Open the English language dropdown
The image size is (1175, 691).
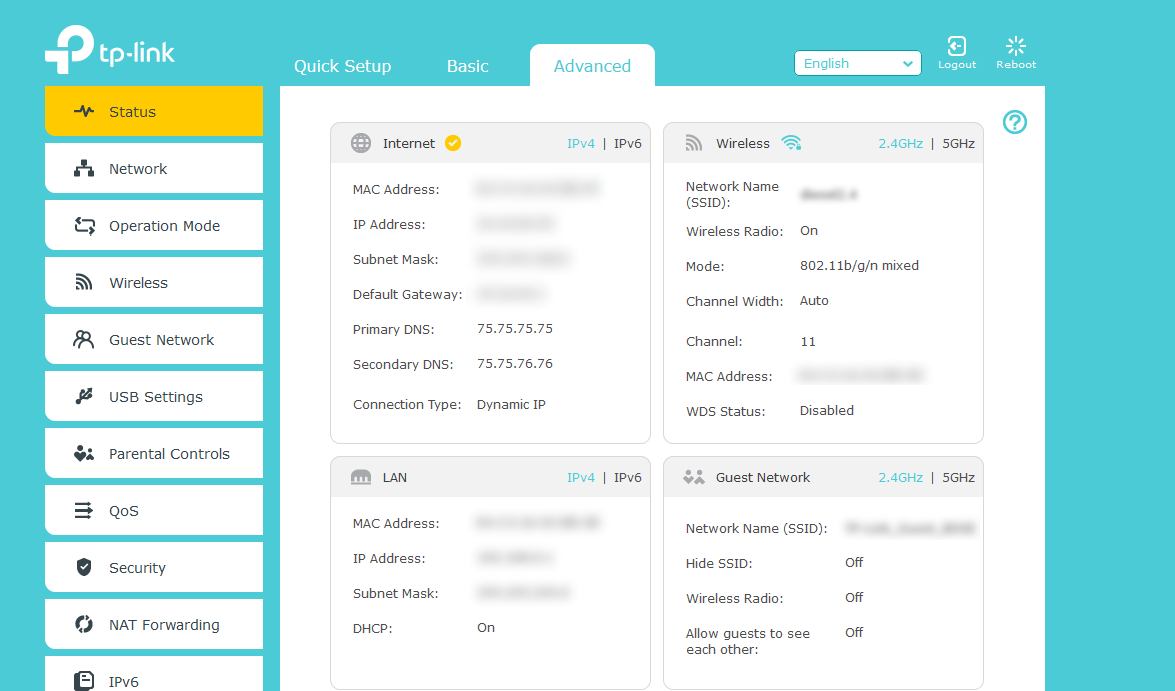[x=857, y=62]
